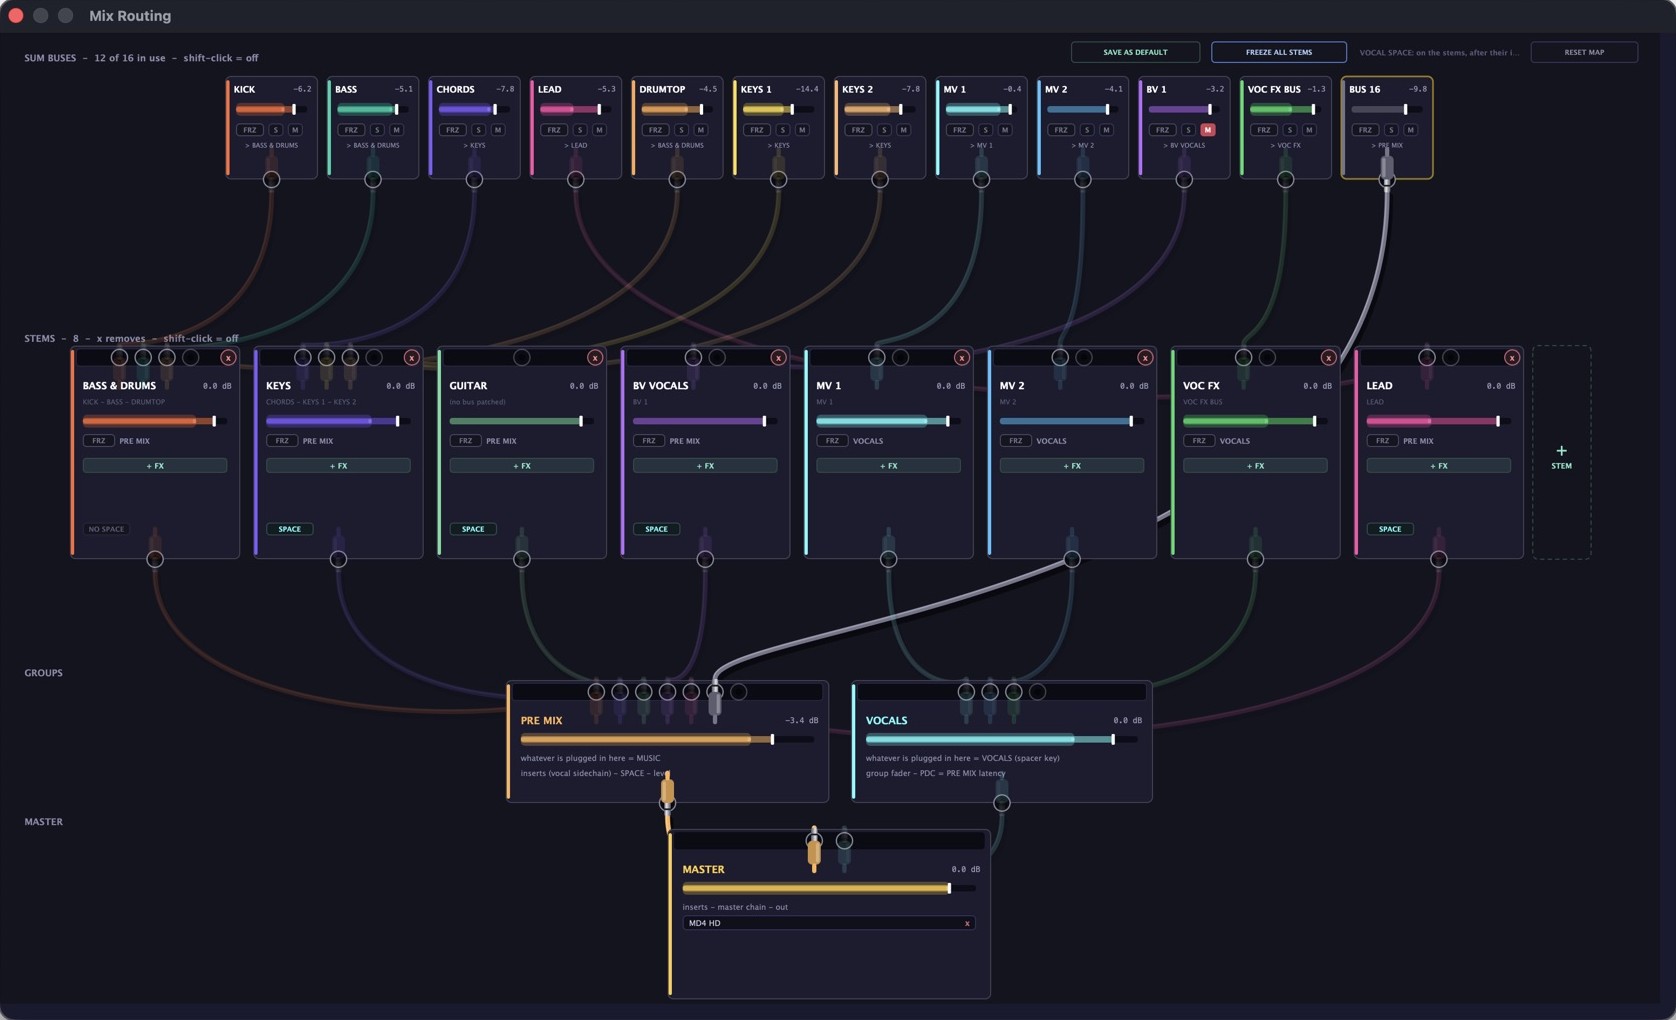Click the CHORDS bus output jack
This screenshot has height=1020, width=1676.
click(x=474, y=180)
